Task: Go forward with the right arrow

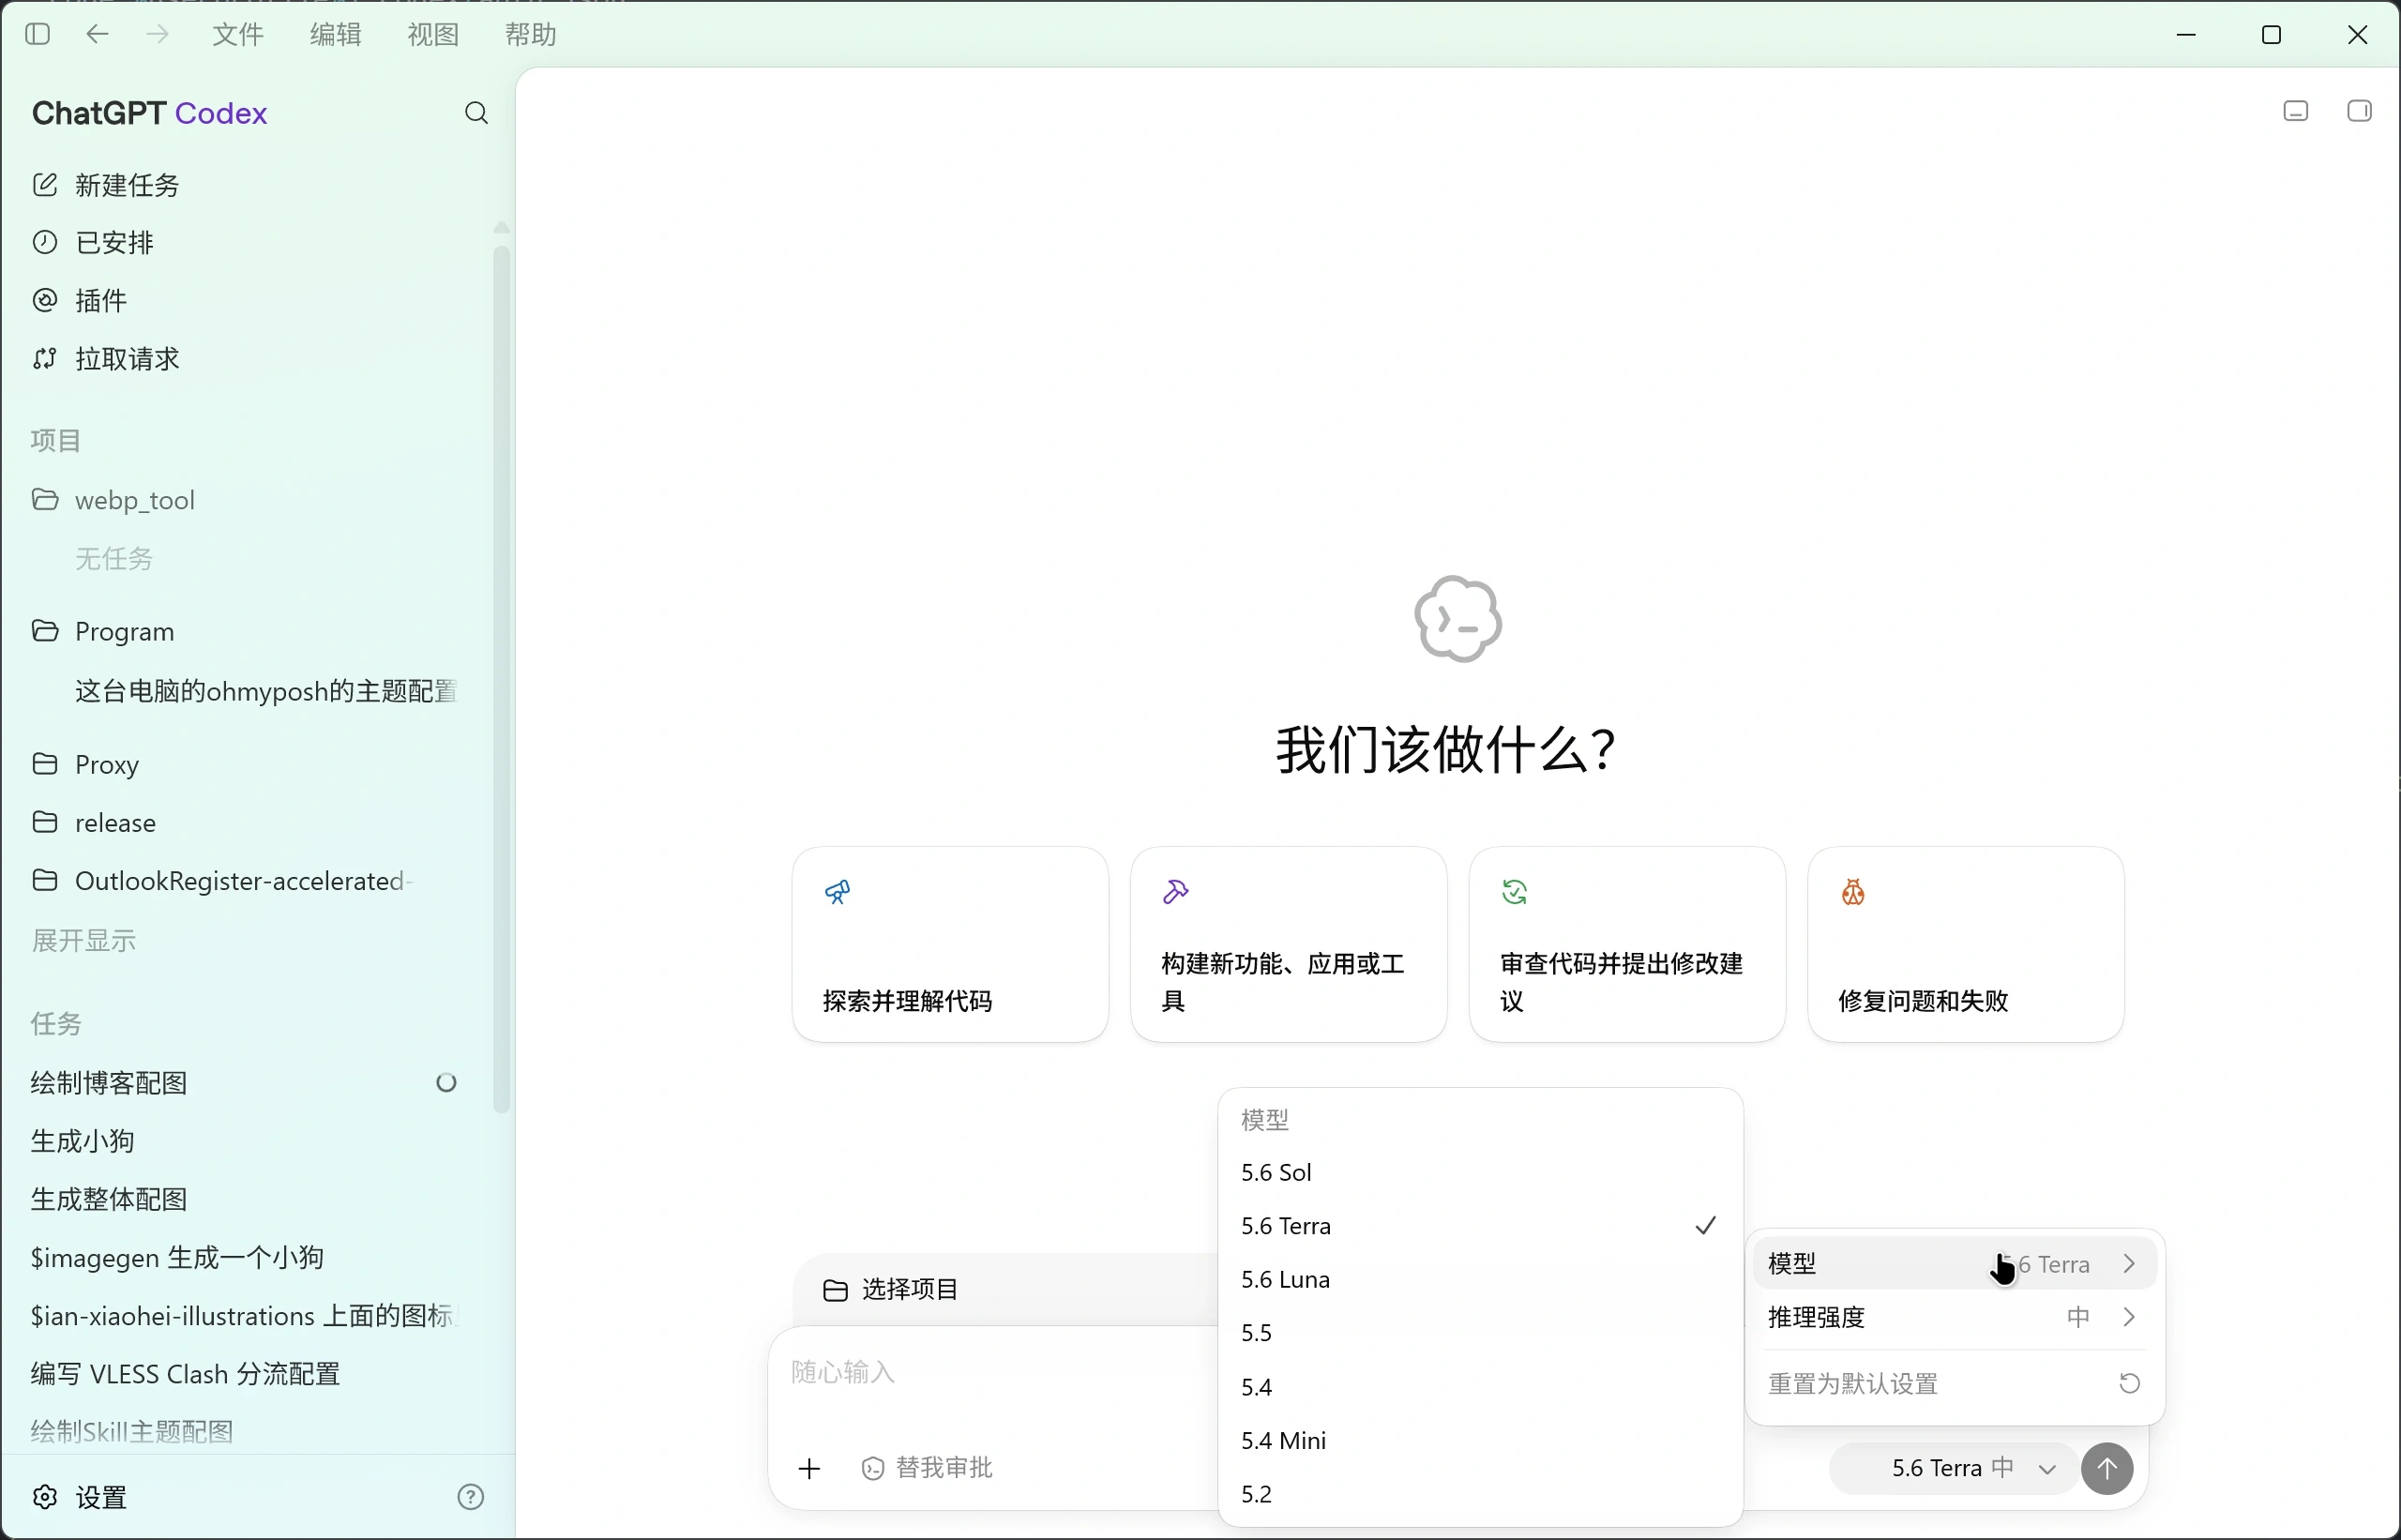Action: [x=157, y=34]
